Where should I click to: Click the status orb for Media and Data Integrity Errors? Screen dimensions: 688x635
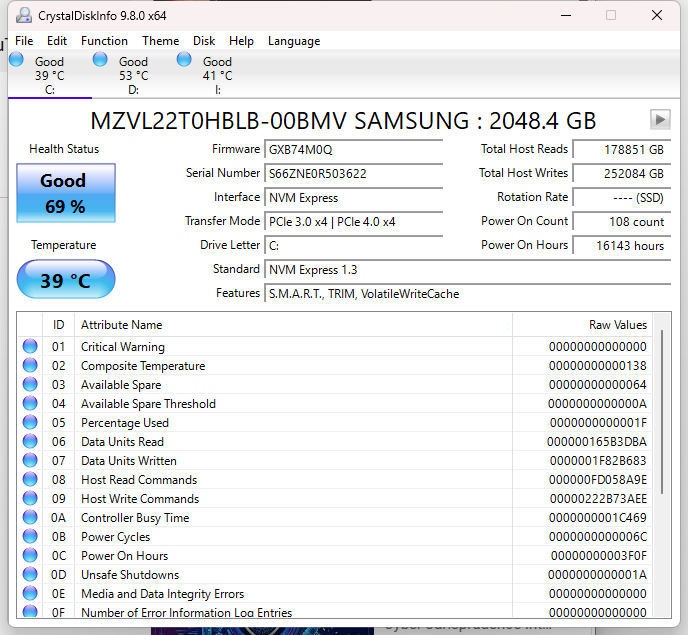point(30,593)
